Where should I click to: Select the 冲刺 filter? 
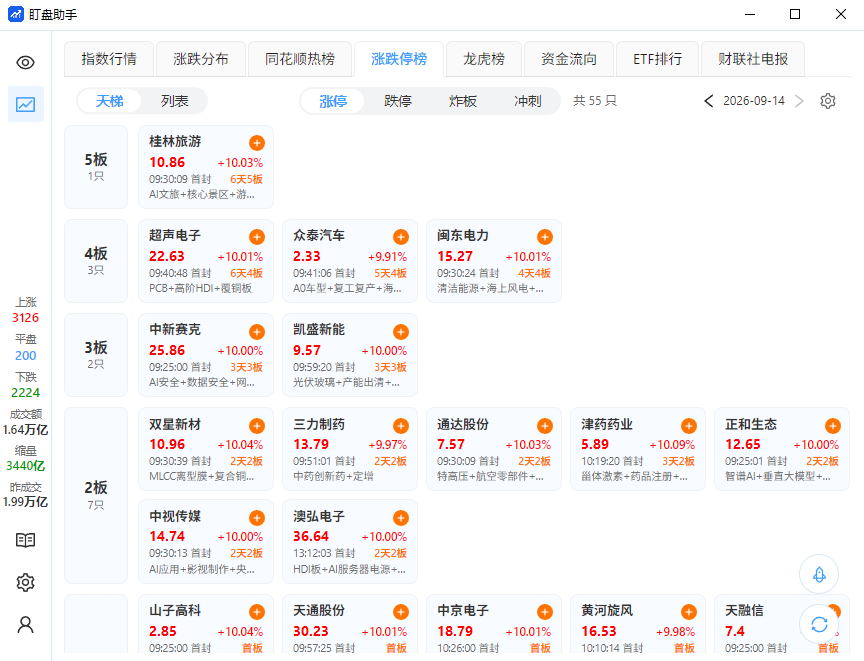click(x=528, y=101)
